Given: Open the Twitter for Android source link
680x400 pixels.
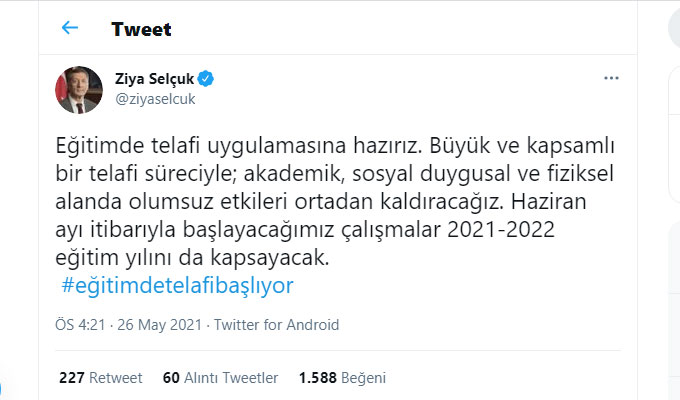Looking at the screenshot, I should click(279, 325).
